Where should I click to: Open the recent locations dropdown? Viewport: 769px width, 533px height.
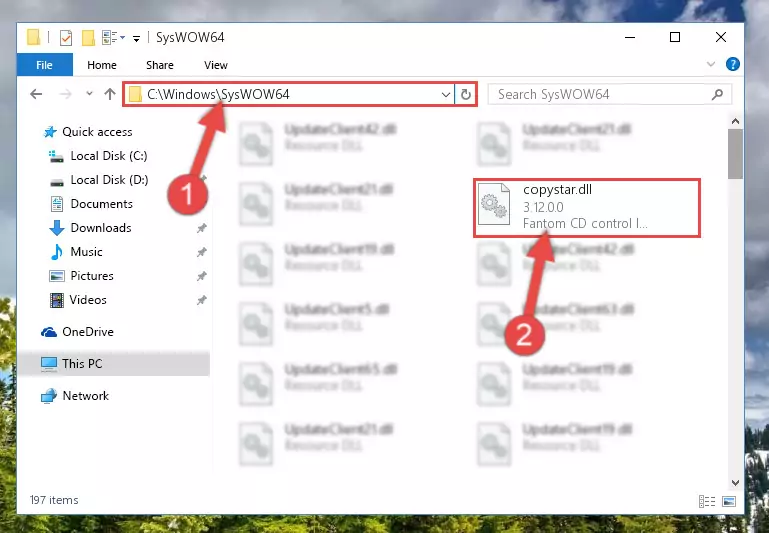click(x=89, y=93)
